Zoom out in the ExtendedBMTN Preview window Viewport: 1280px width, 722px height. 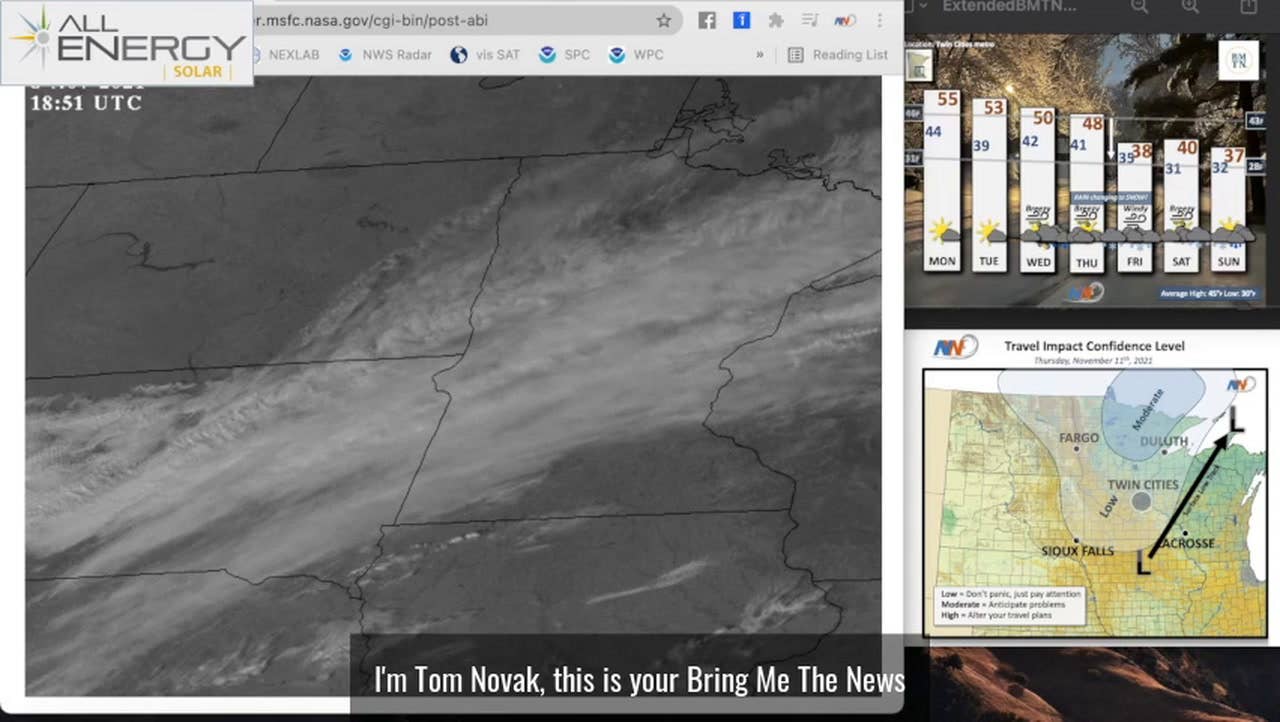pyautogui.click(x=1139, y=6)
